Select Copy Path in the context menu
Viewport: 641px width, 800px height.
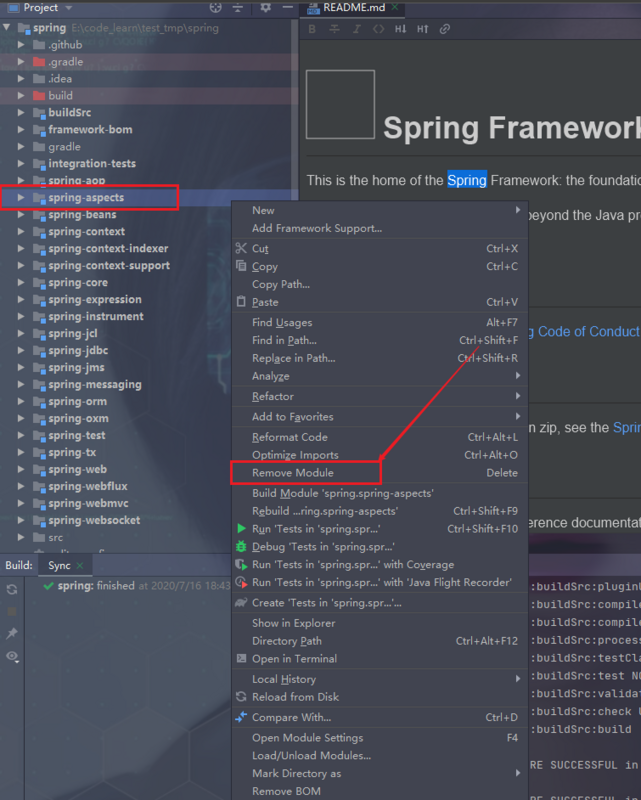pos(380,284)
